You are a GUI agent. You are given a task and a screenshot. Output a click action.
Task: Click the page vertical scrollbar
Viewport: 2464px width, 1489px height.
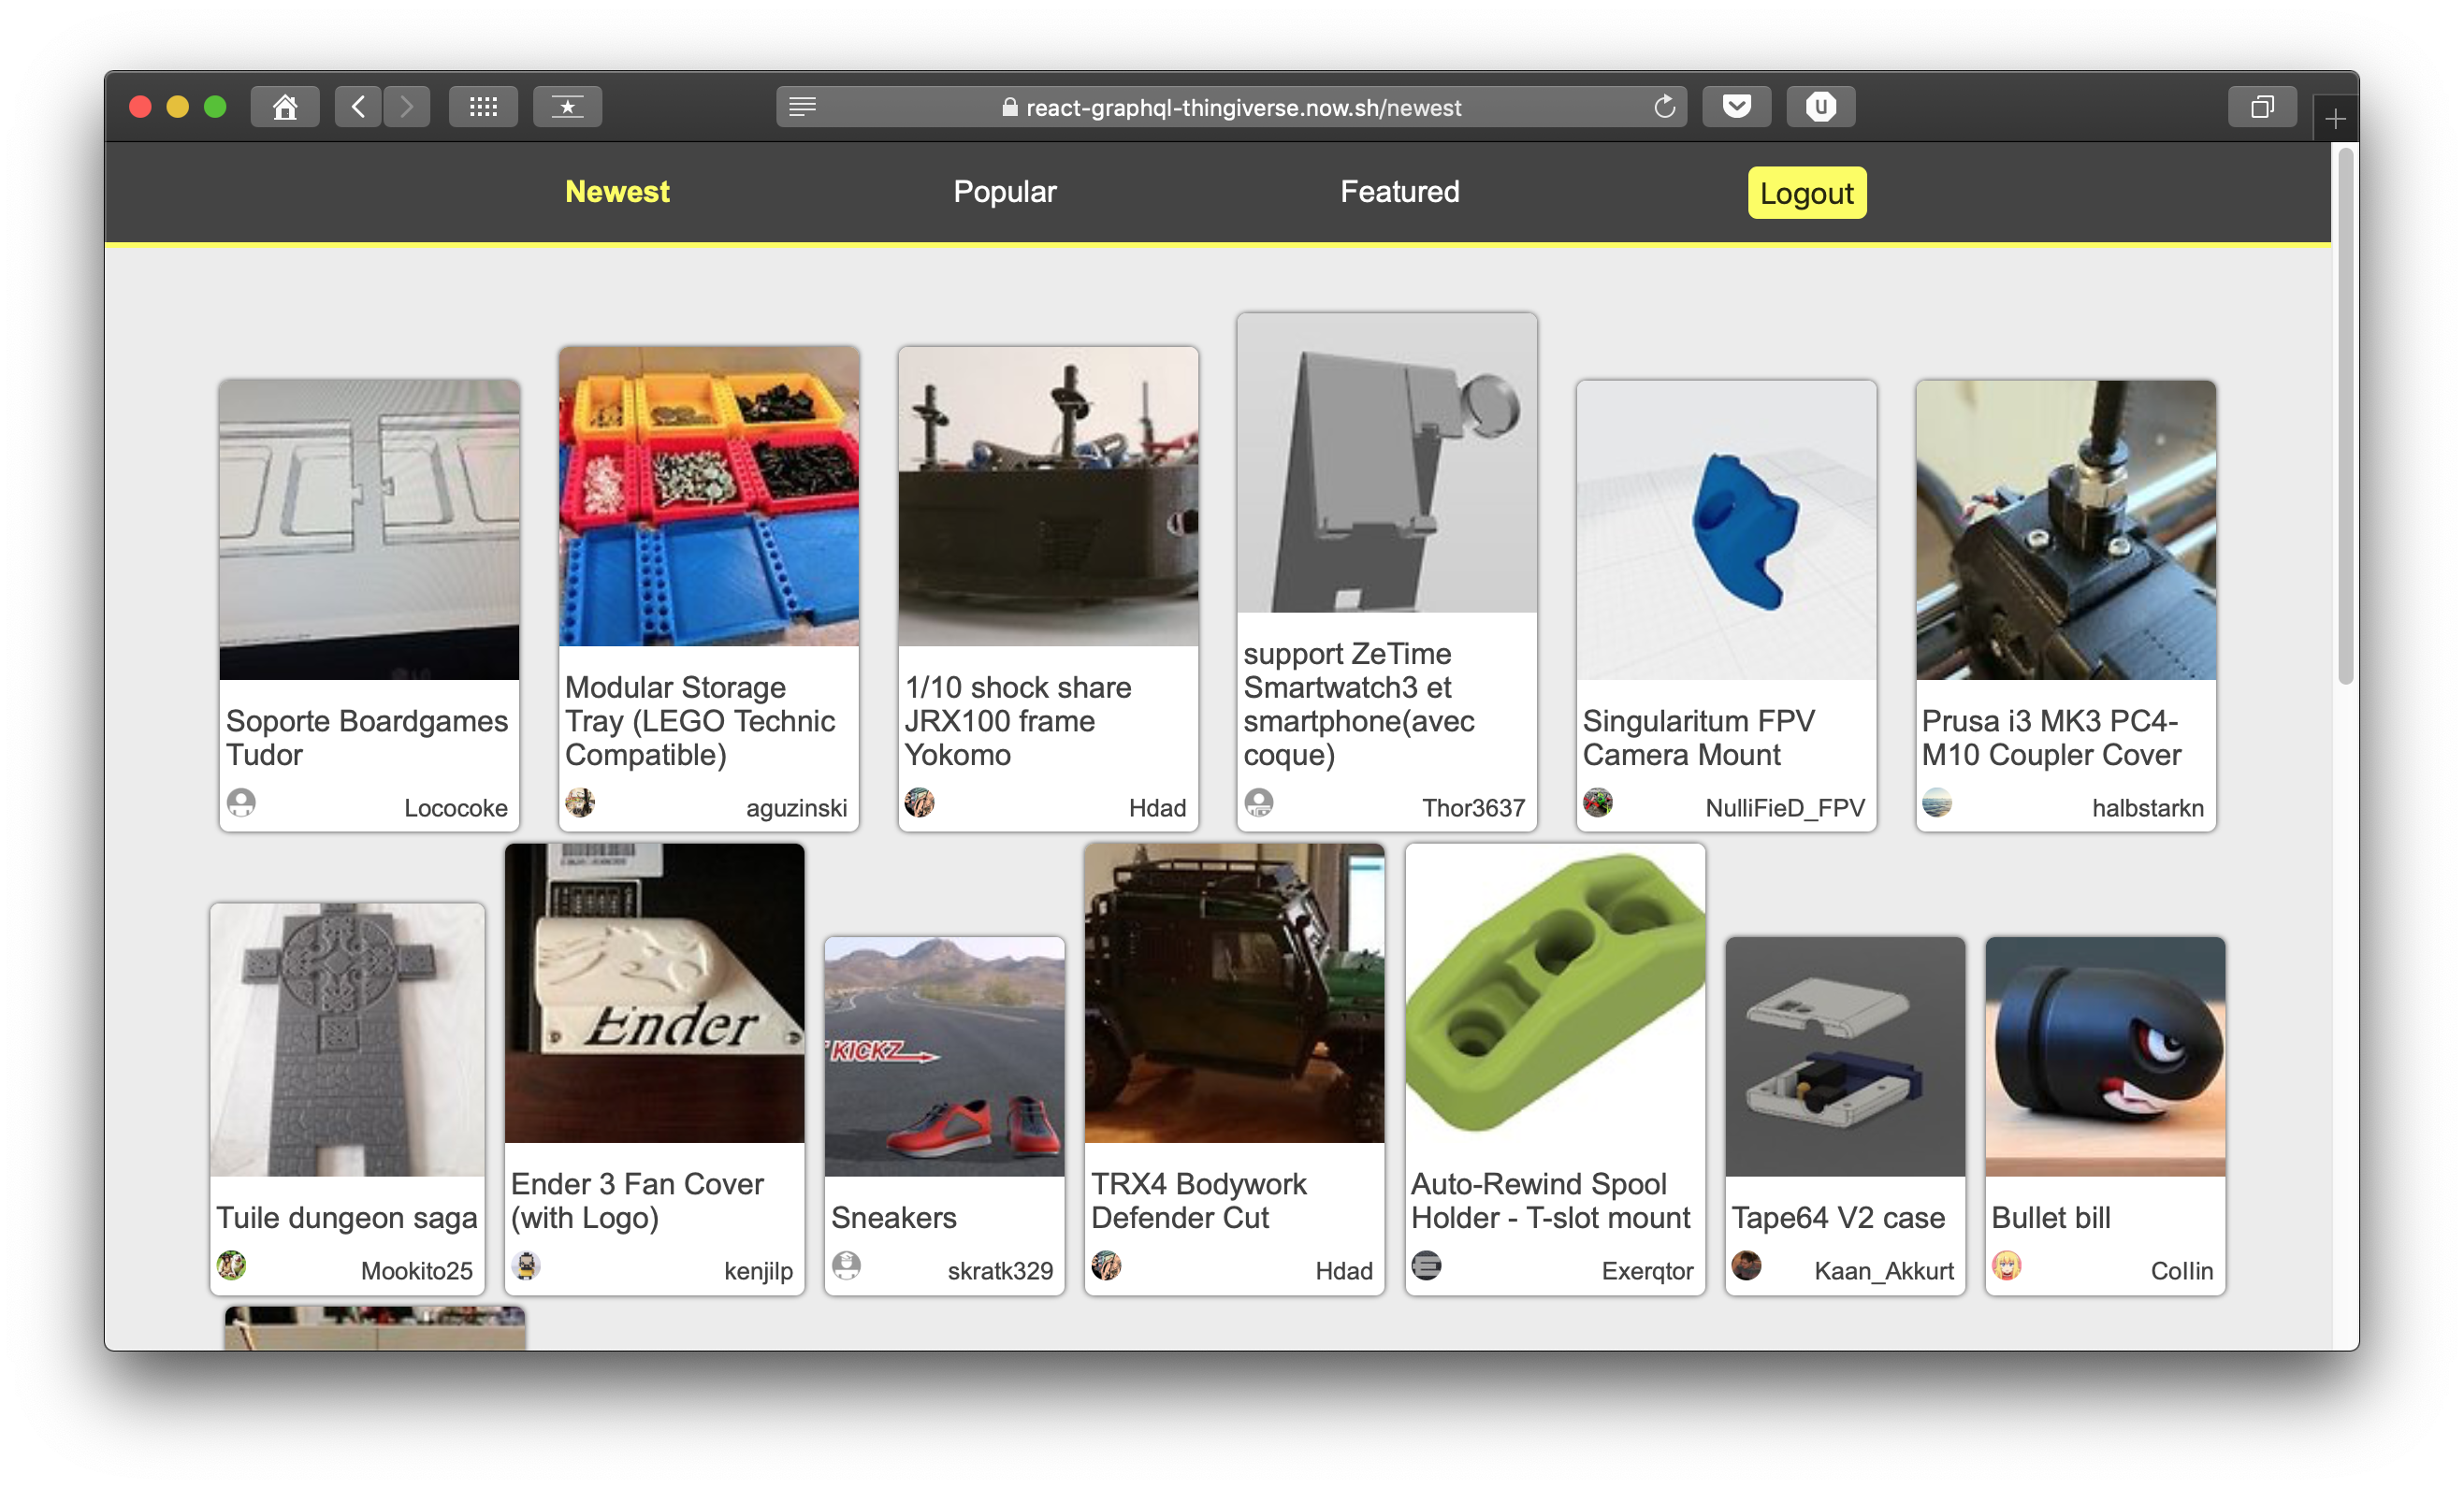2345,415
